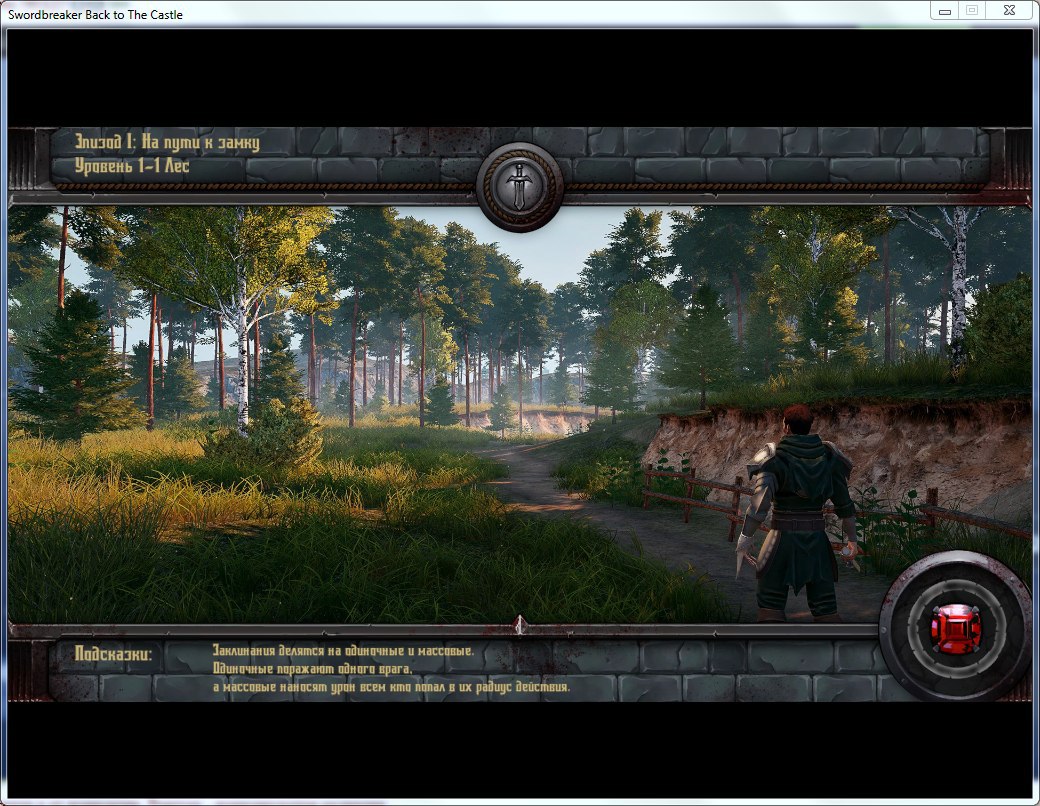This screenshot has width=1040, height=806.
Task: Click the small diamond marker on bottom frame
Action: tap(520, 625)
